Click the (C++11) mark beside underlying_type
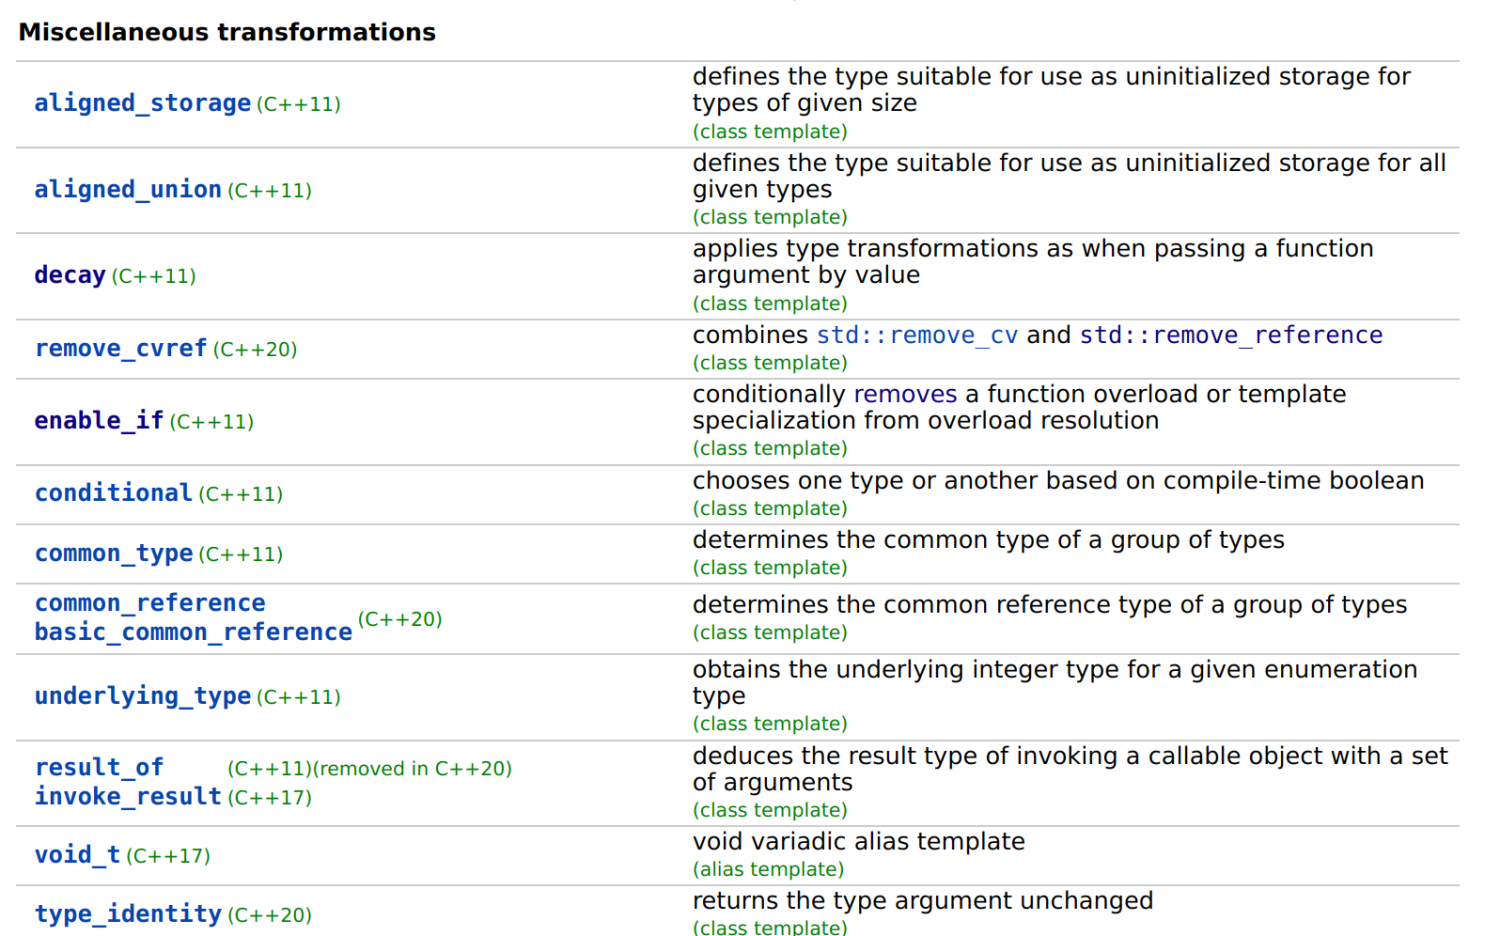1500x936 pixels. click(x=299, y=697)
